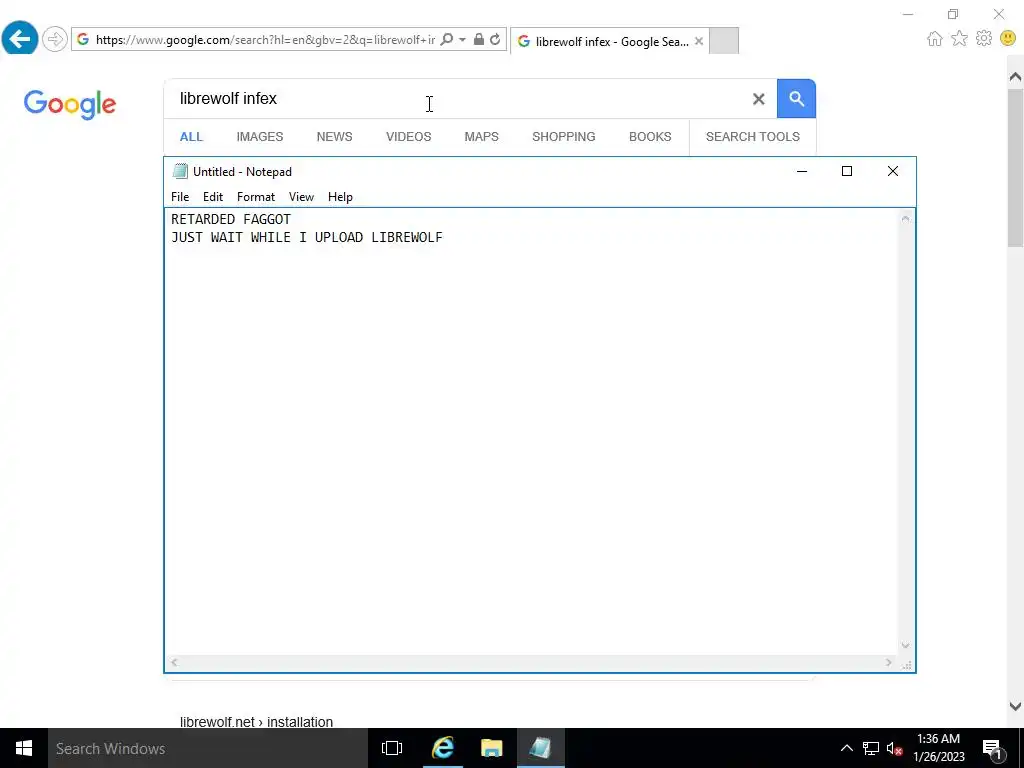1024x768 pixels.
Task: Switch to the MAPS results tab
Action: (481, 136)
